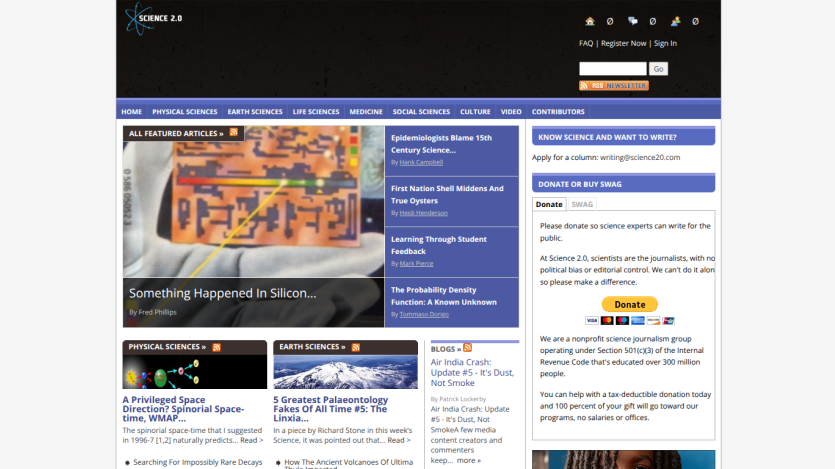Open author Mark Pierce's profile
This screenshot has height=469, width=835.
pyautogui.click(x=416, y=264)
